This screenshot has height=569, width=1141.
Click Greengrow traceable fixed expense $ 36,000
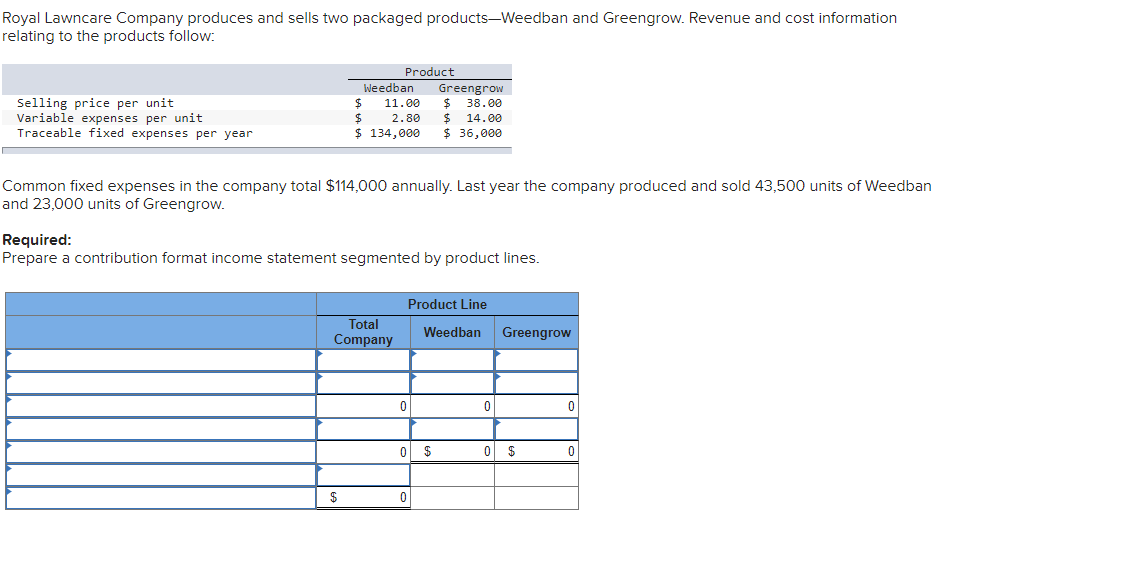[473, 133]
